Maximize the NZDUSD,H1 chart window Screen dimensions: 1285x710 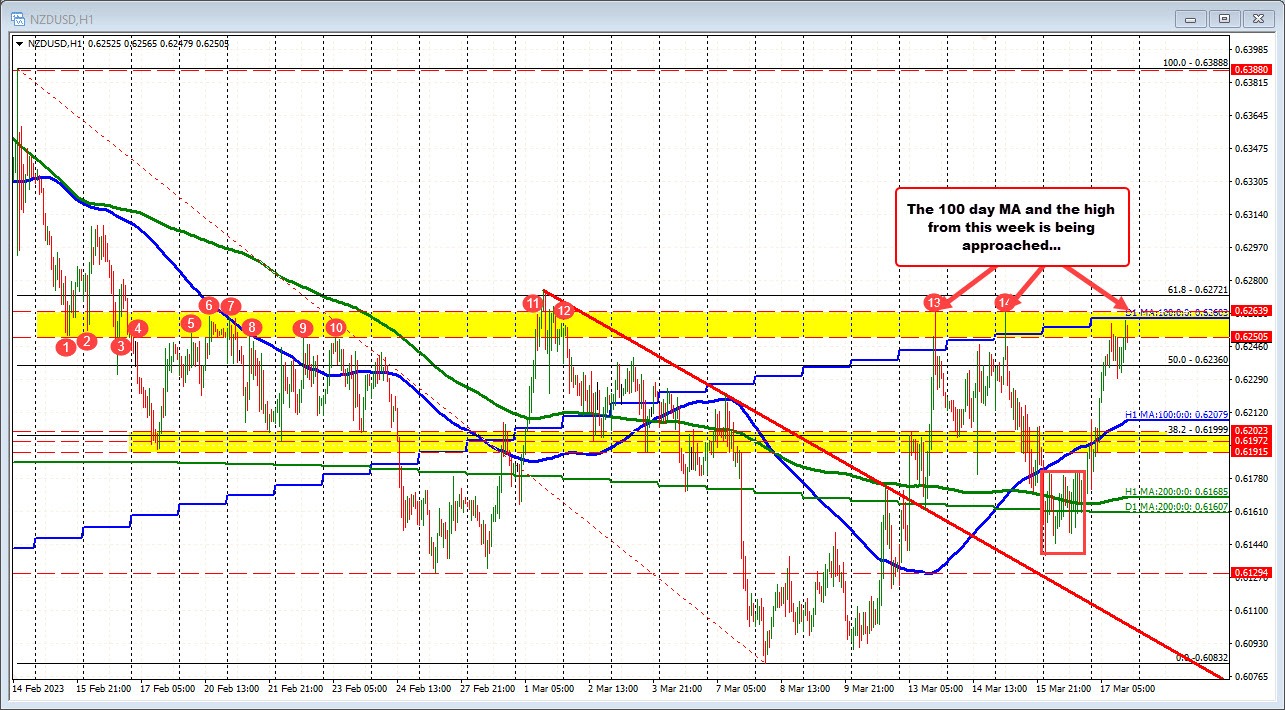[1225, 18]
